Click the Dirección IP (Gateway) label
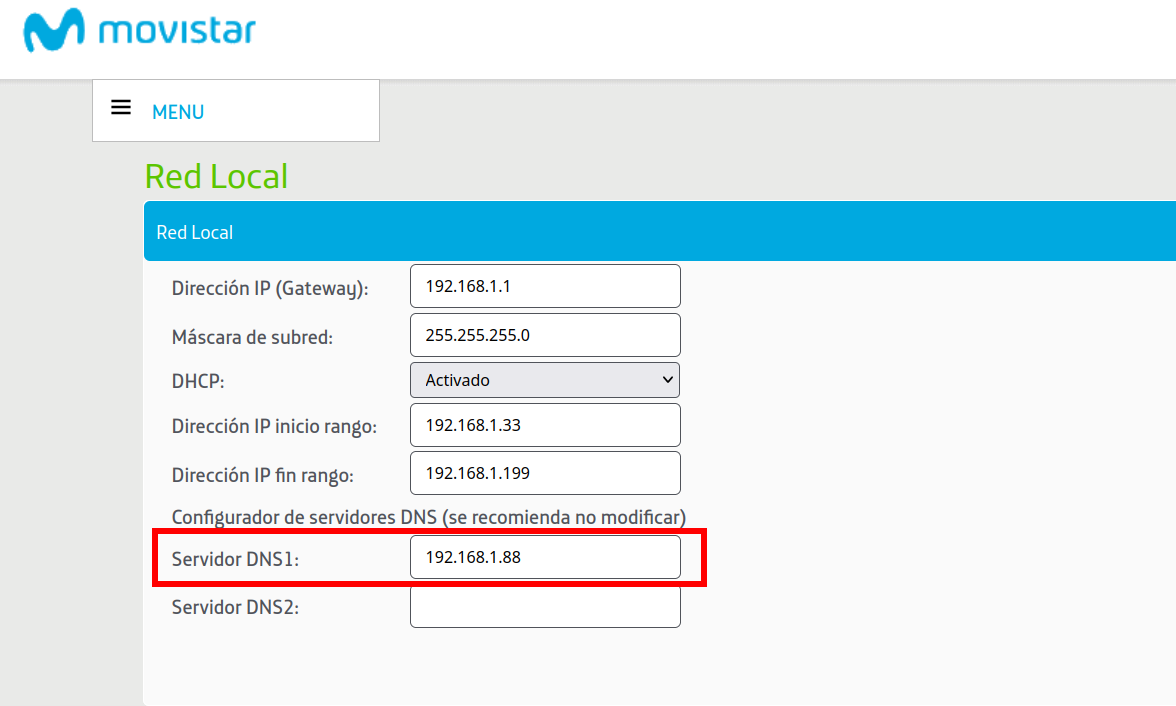Screen dimensions: 1176x706 click(270, 289)
